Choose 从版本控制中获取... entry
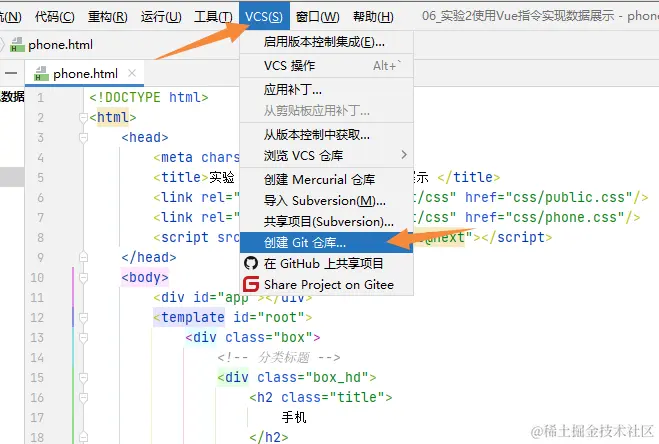The image size is (659, 444). (327, 135)
